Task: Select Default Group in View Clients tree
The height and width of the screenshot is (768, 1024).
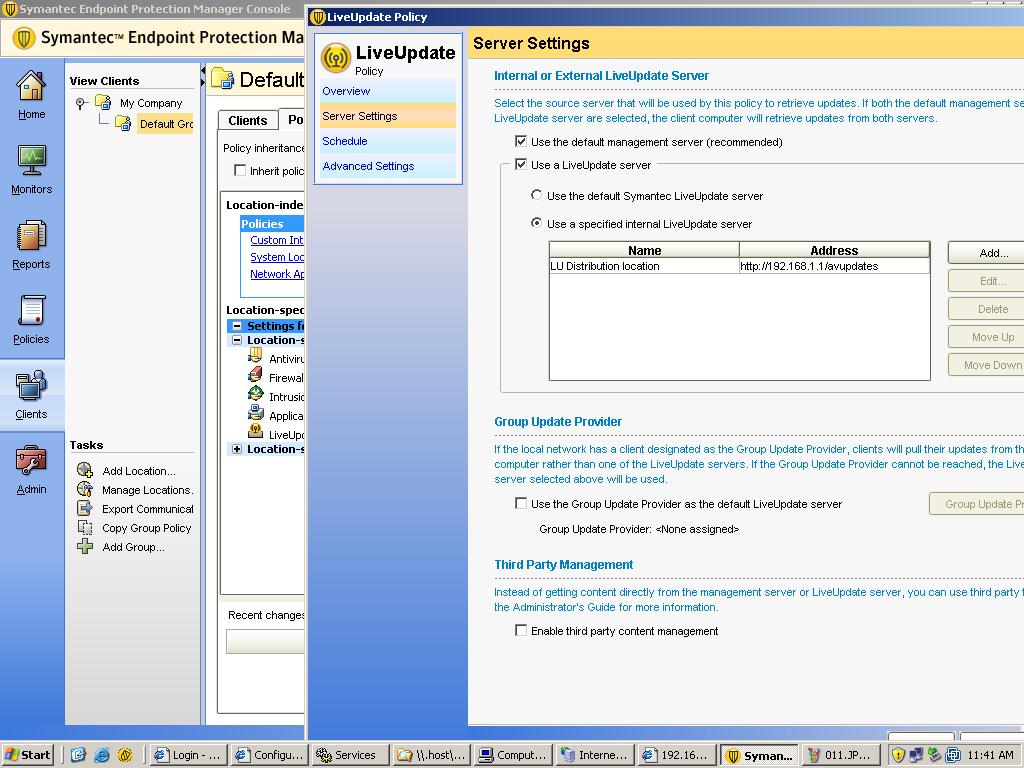Action: pyautogui.click(x=166, y=123)
